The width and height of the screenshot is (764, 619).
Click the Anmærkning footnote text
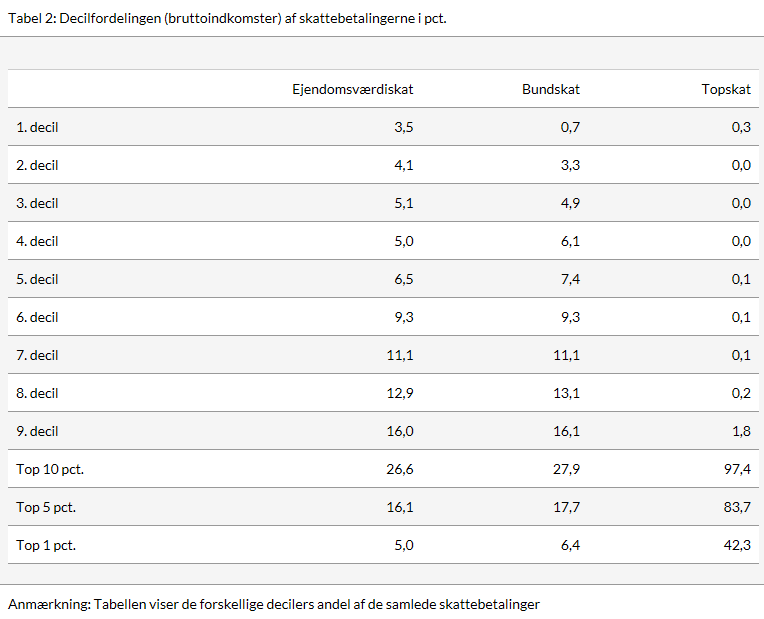pyautogui.click(x=274, y=604)
